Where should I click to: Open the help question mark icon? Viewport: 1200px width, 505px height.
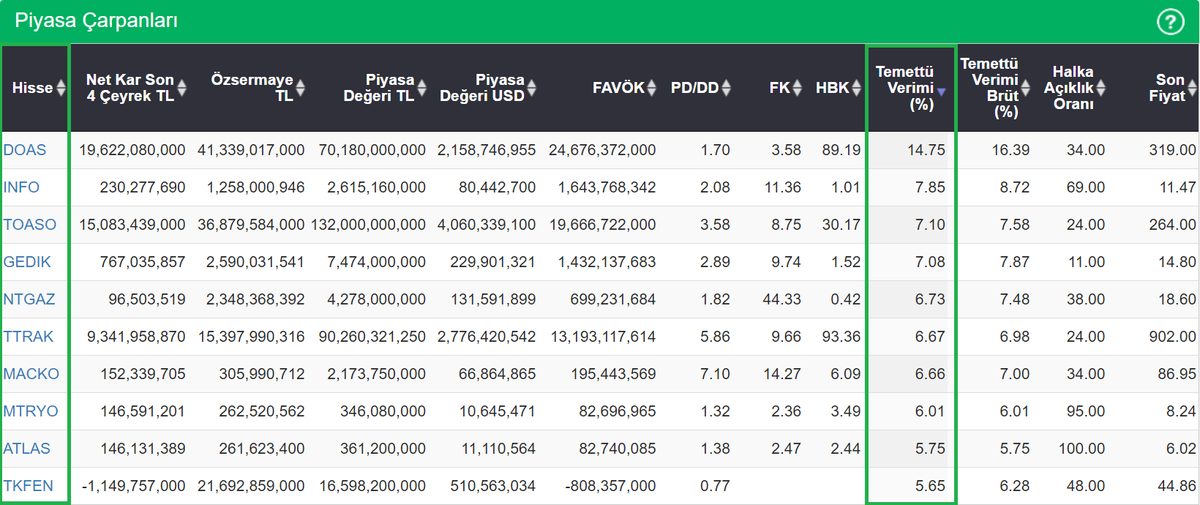[x=1169, y=22]
